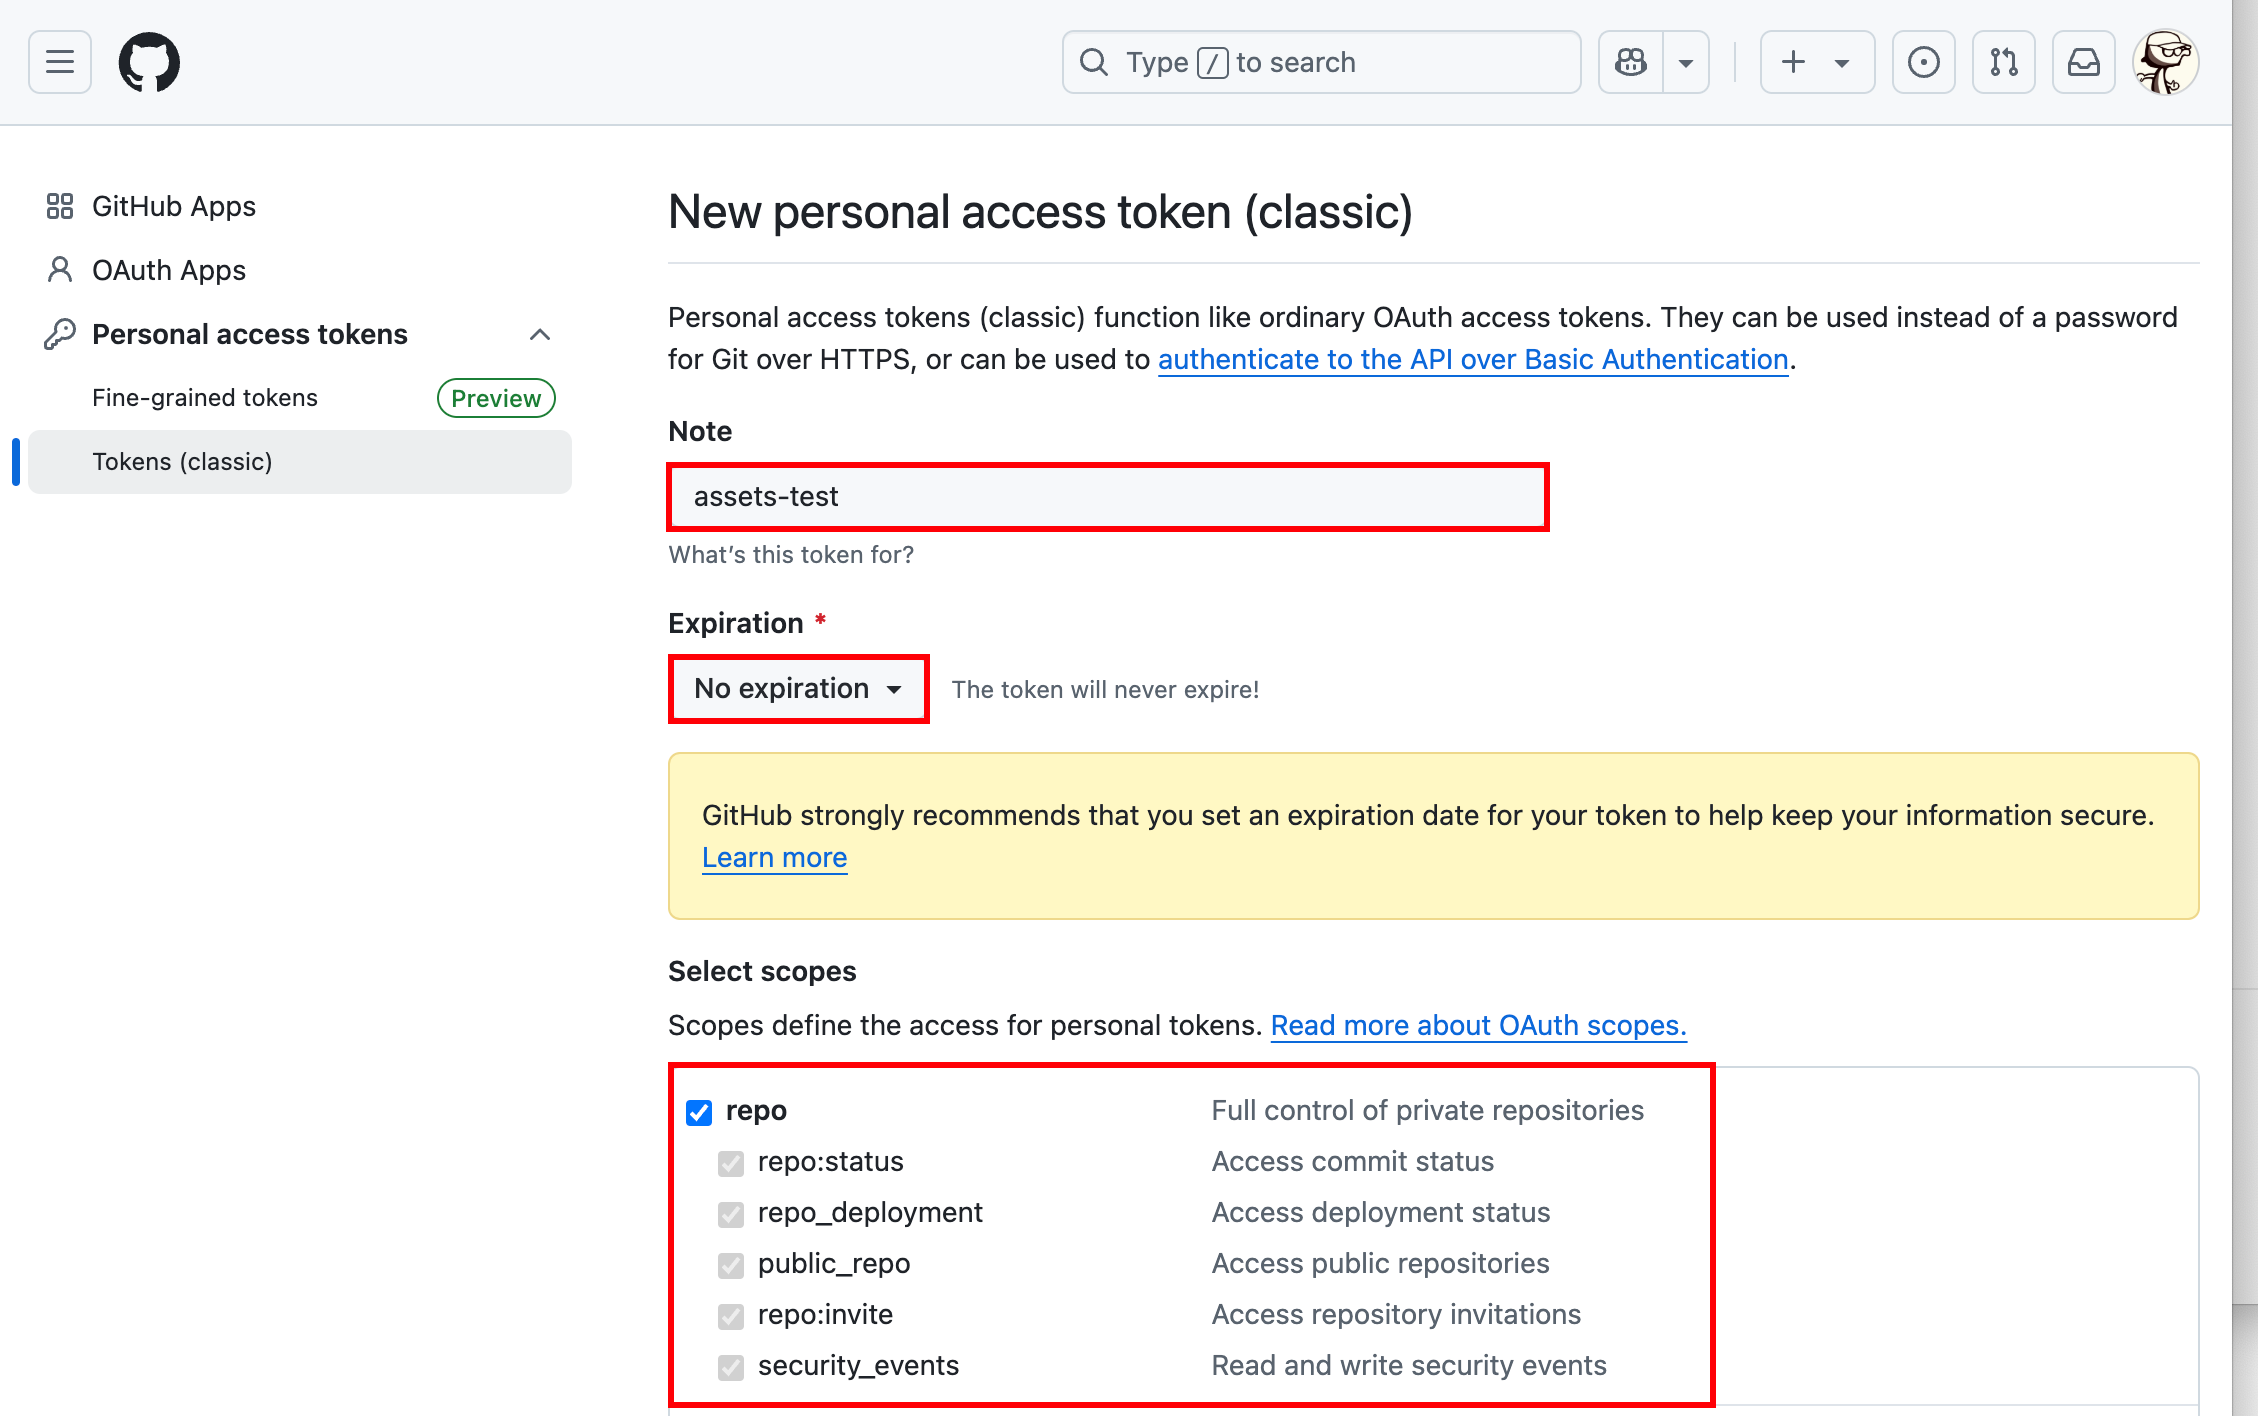The height and width of the screenshot is (1416, 2258).
Task: Uncheck the repo scope checkbox
Action: [x=699, y=1112]
